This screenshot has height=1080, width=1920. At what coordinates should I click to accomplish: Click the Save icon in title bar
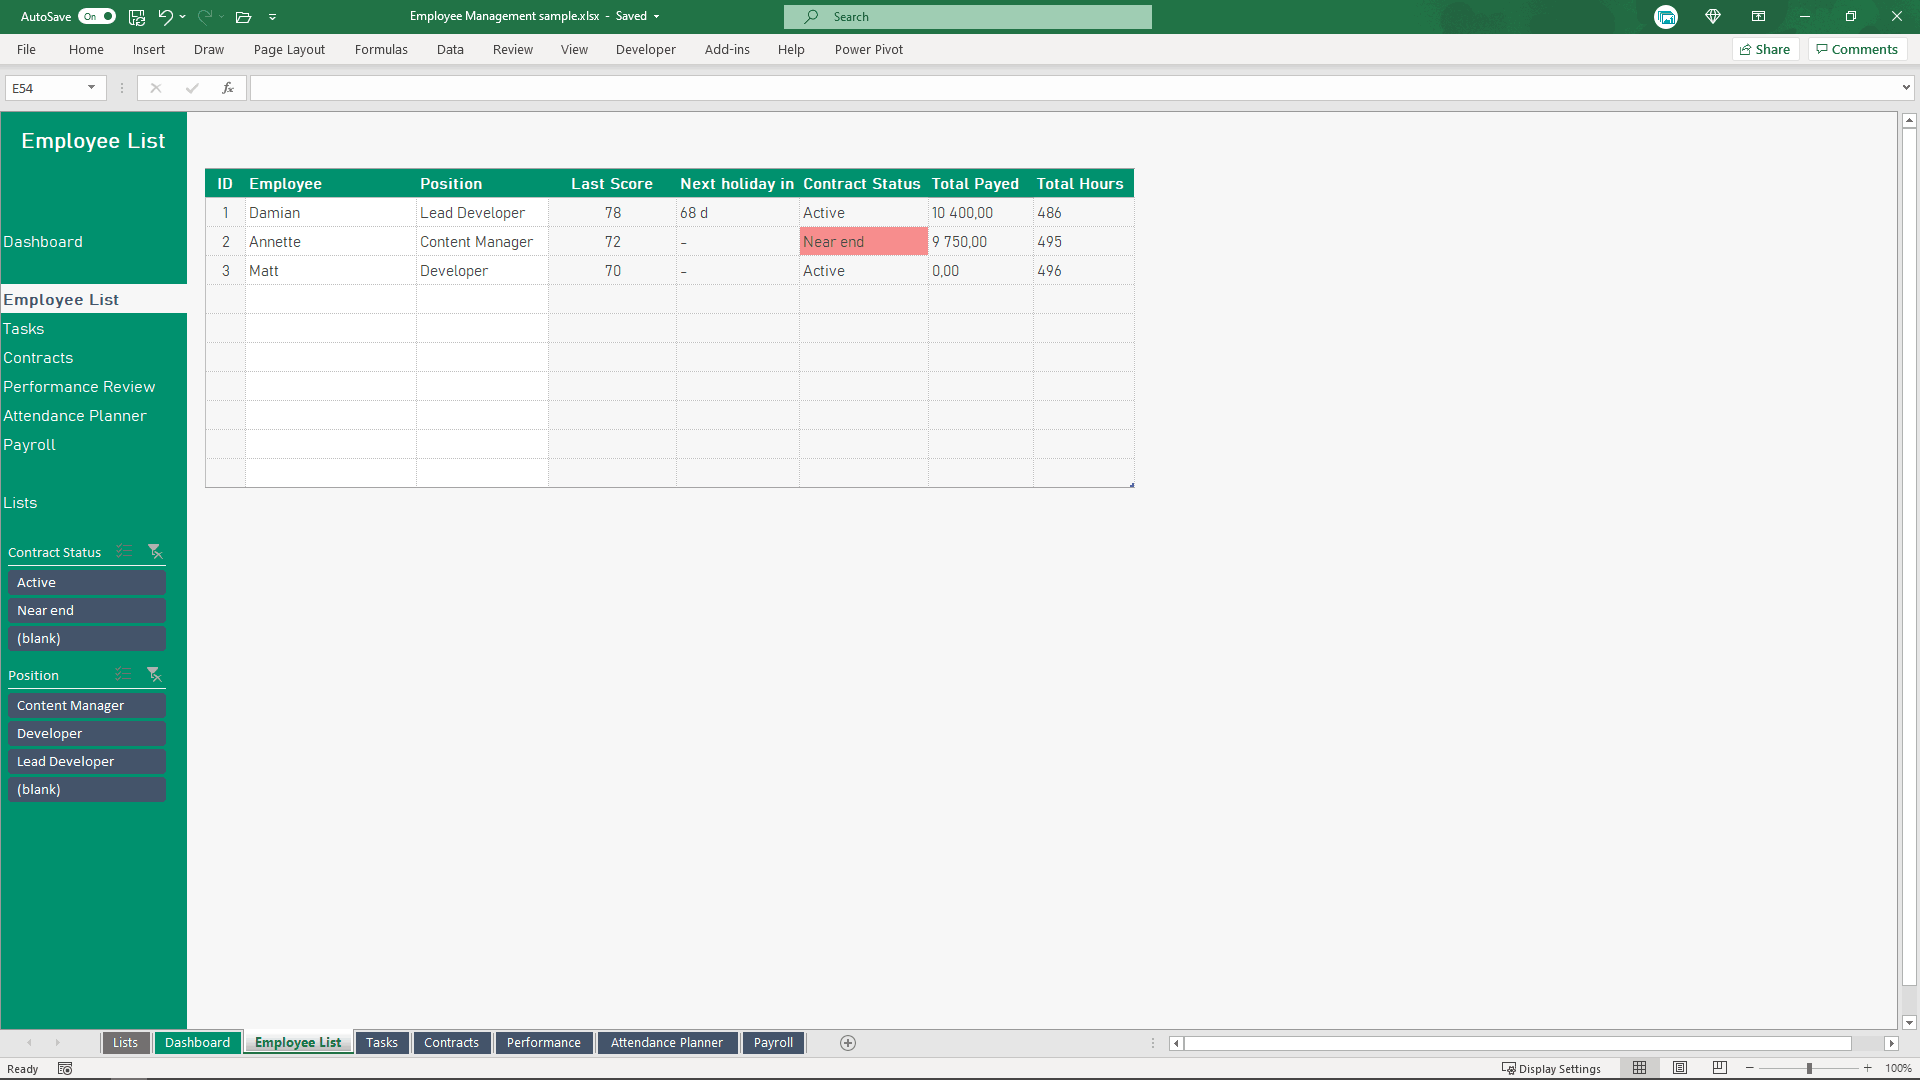coord(137,16)
